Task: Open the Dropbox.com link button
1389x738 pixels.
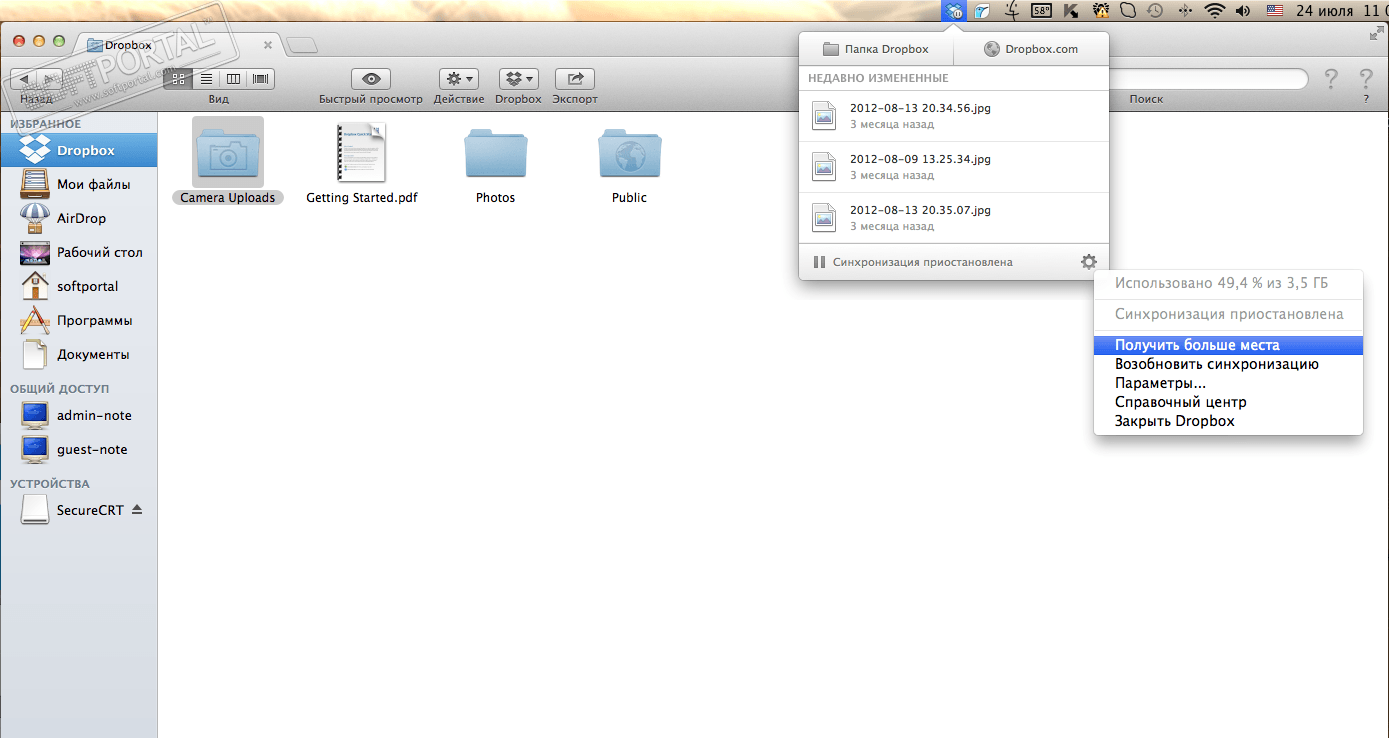Action: pyautogui.click(x=1031, y=49)
